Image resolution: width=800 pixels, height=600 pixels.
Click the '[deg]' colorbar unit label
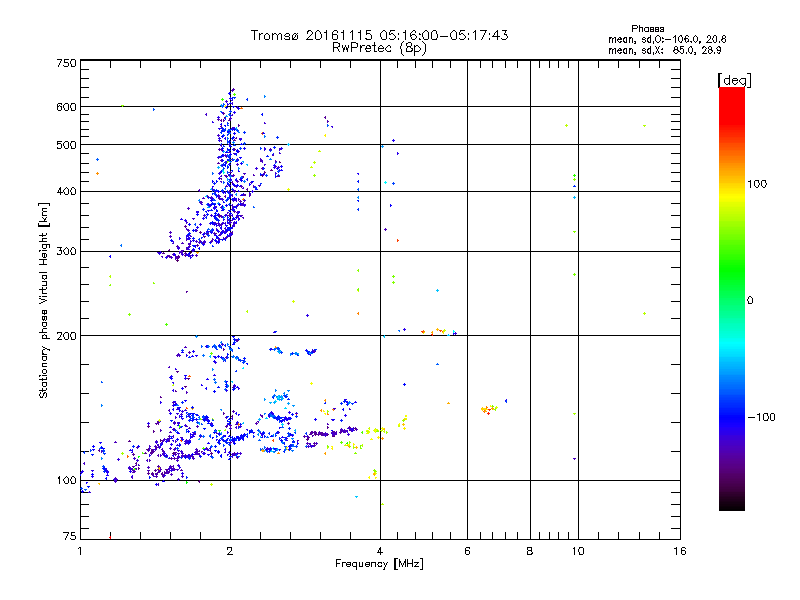pyautogui.click(x=734, y=80)
